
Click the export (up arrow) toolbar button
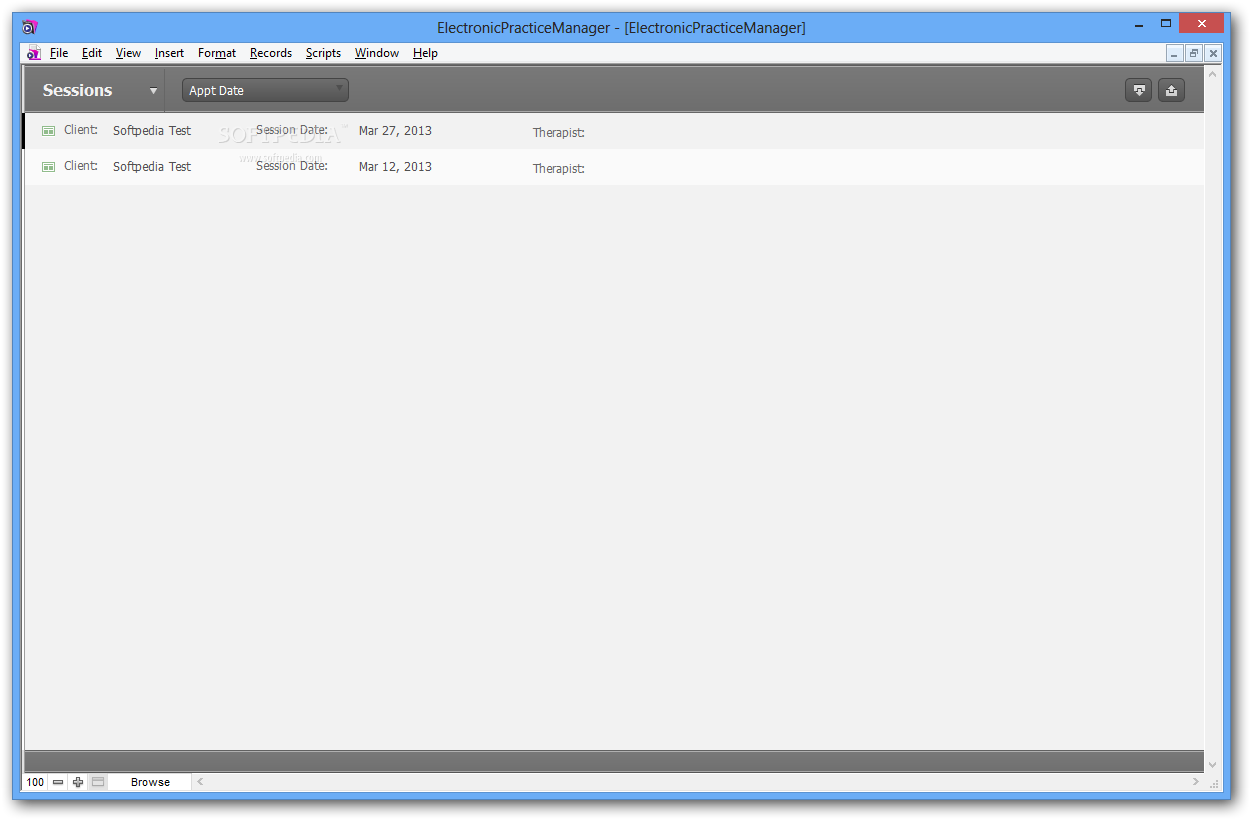(x=1171, y=90)
